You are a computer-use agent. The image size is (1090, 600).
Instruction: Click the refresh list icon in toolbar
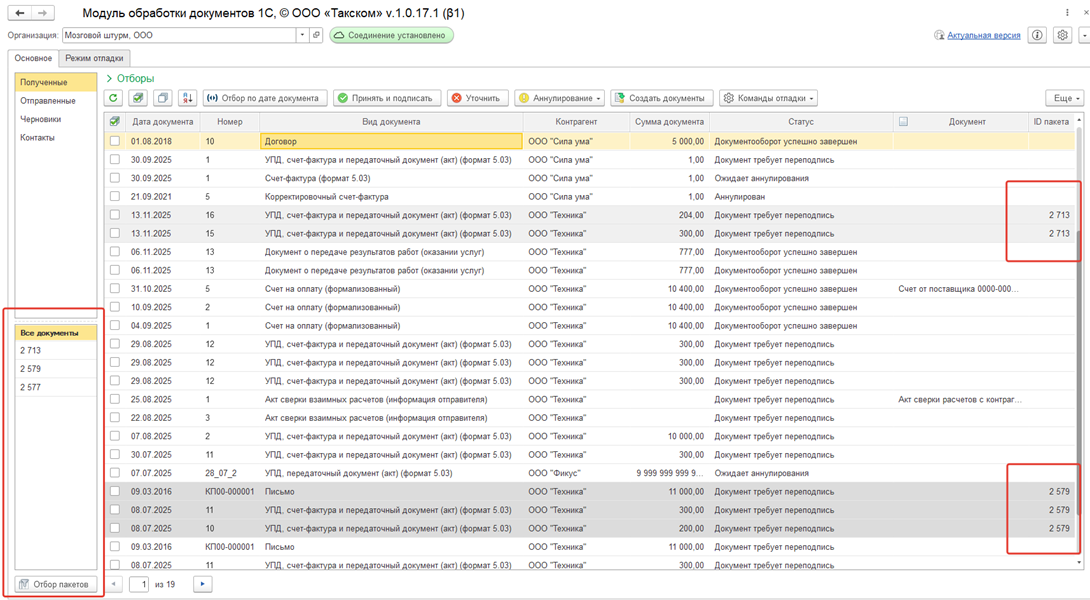pos(113,98)
